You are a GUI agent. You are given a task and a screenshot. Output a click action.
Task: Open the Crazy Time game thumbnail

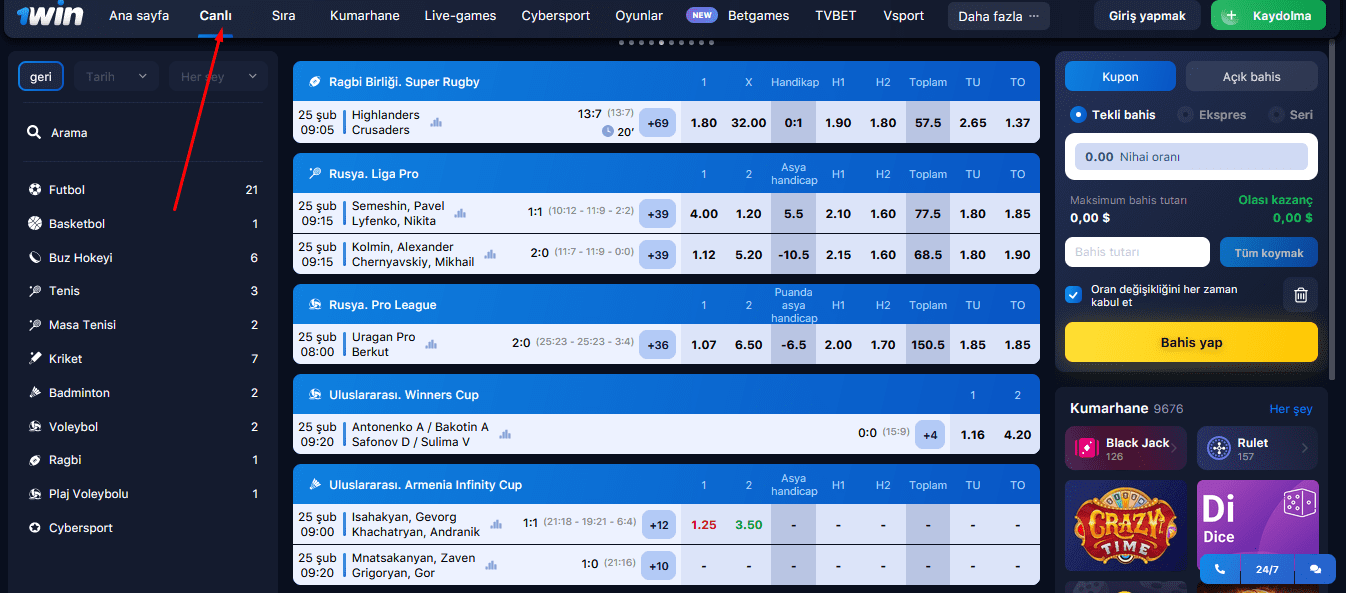pos(1126,526)
